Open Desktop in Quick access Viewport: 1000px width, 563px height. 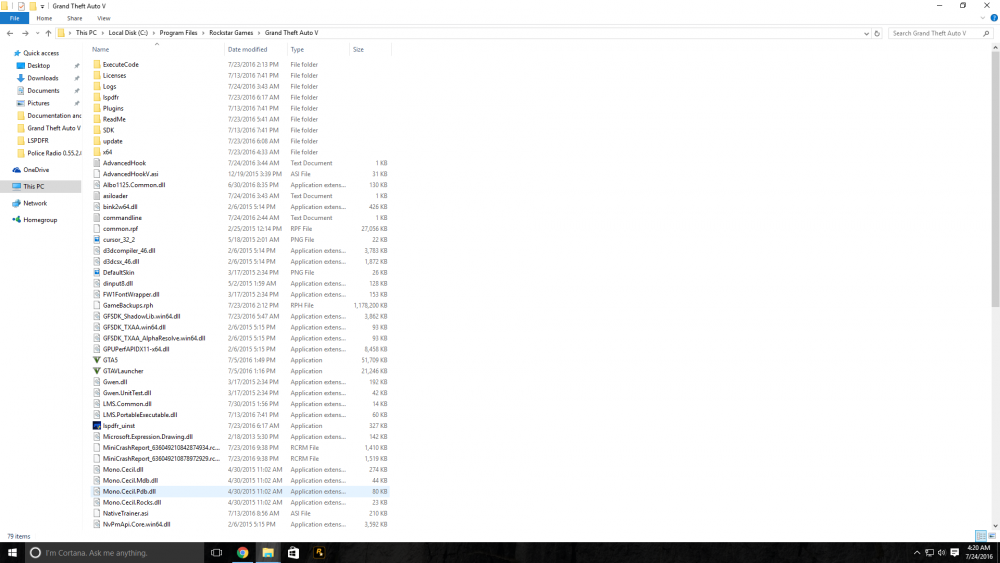[x=38, y=66]
